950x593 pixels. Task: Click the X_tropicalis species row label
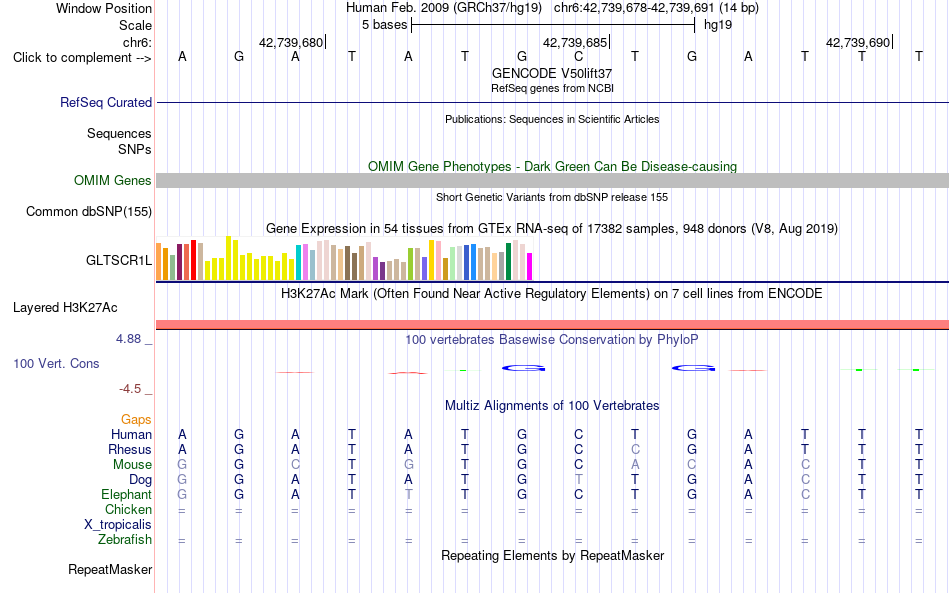[118, 525]
